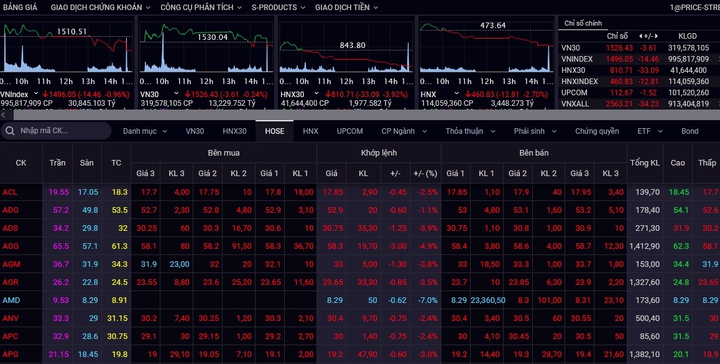Click the KLGD column header
Viewport: 720px width, 364px height.
coord(687,36)
